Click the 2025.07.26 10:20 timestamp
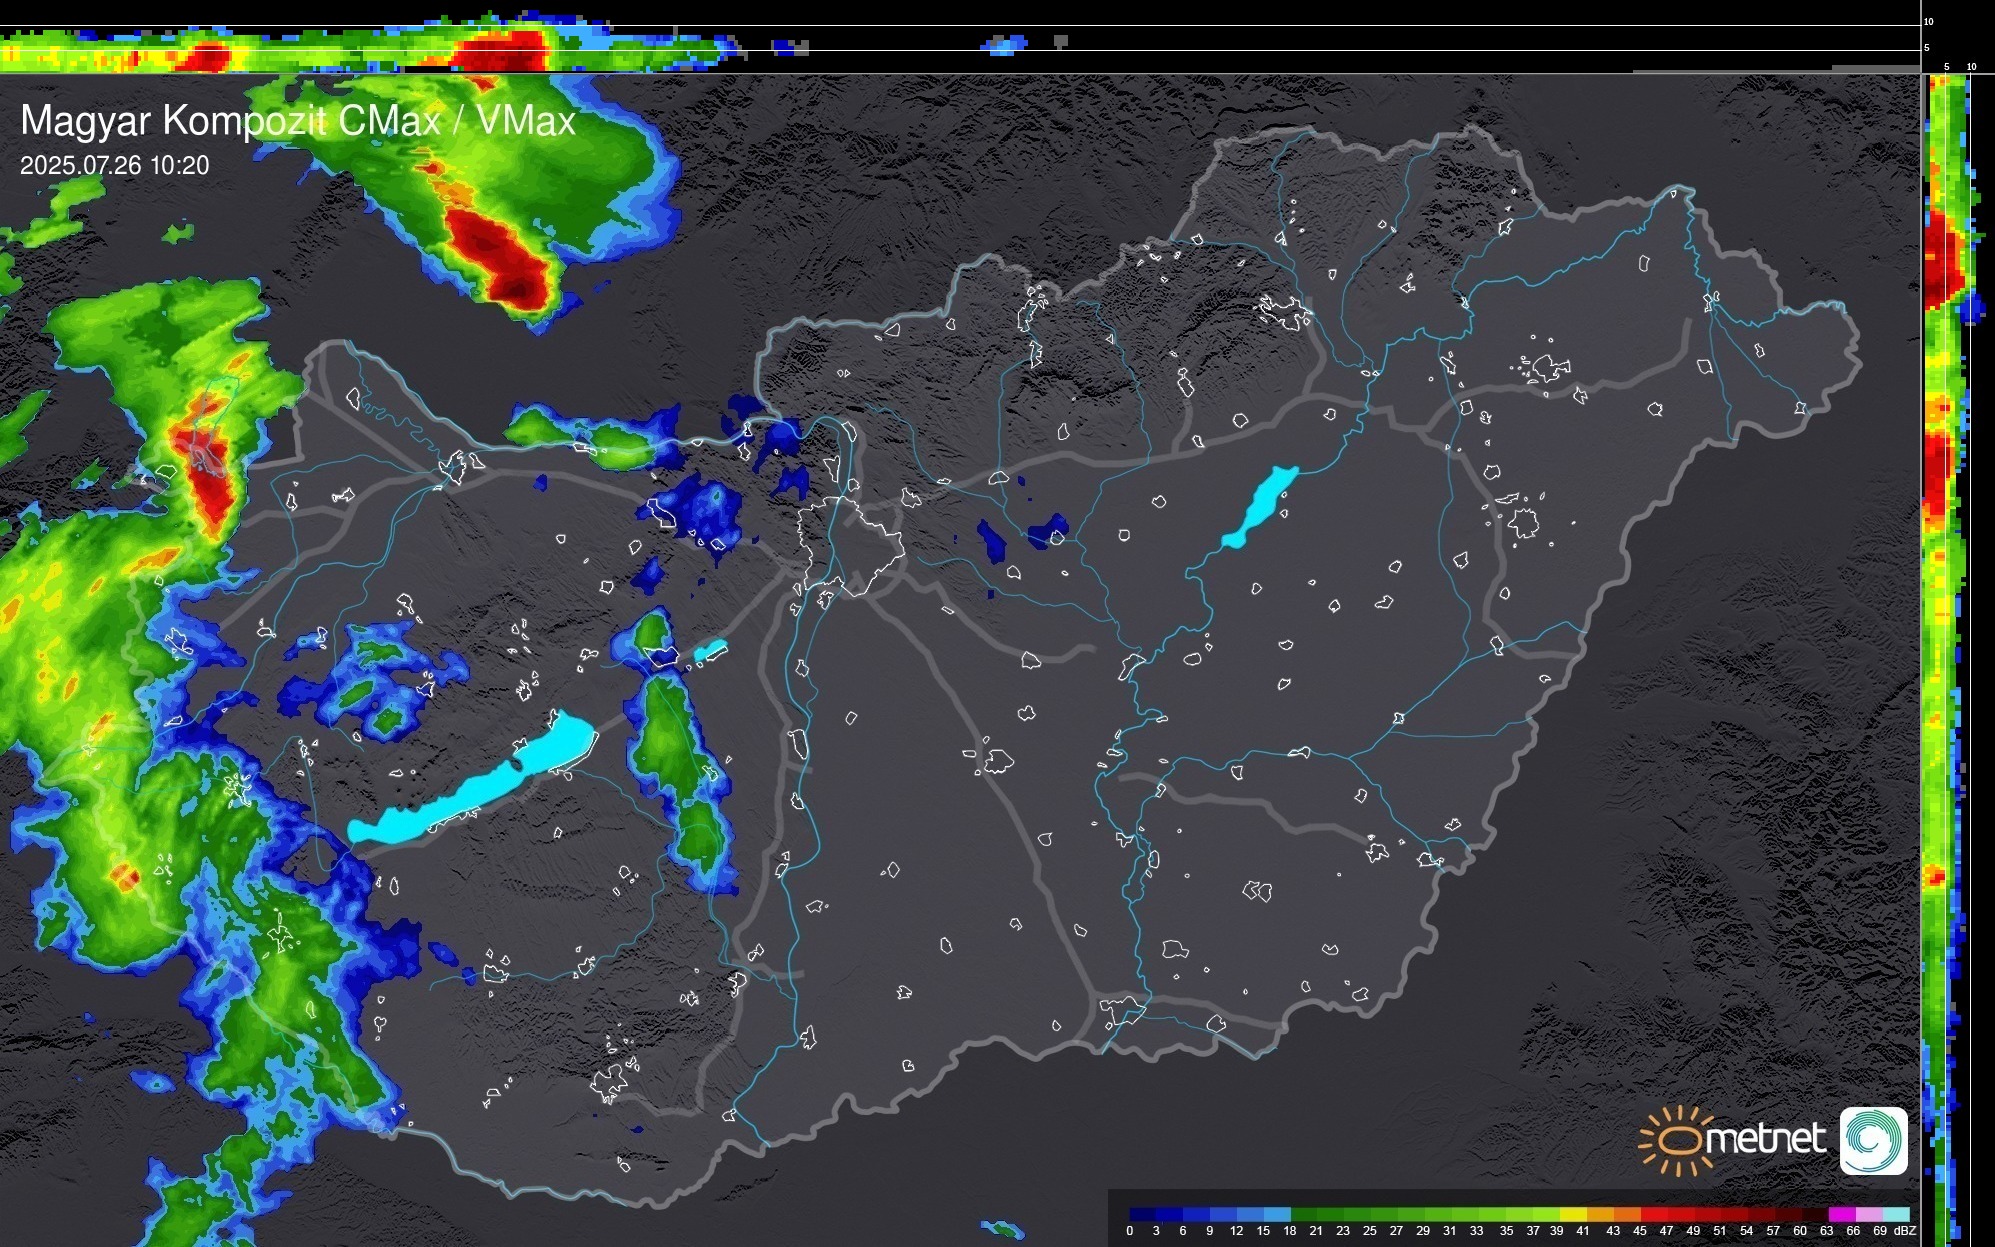The height and width of the screenshot is (1247, 1995). tap(114, 166)
